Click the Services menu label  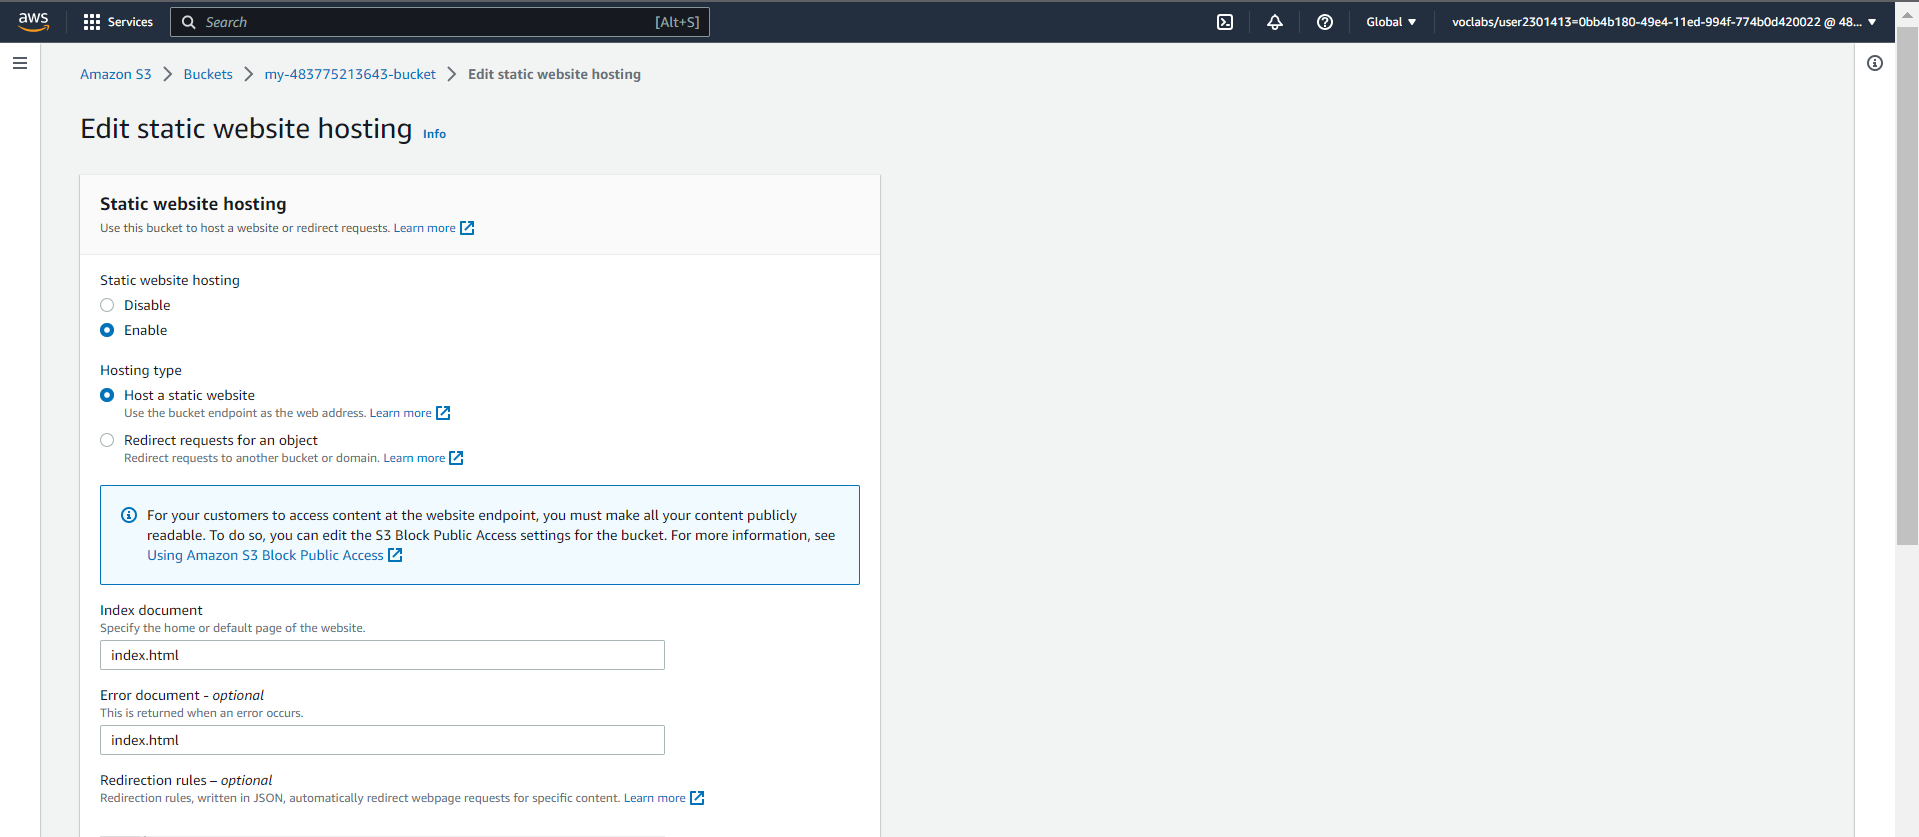tap(130, 22)
